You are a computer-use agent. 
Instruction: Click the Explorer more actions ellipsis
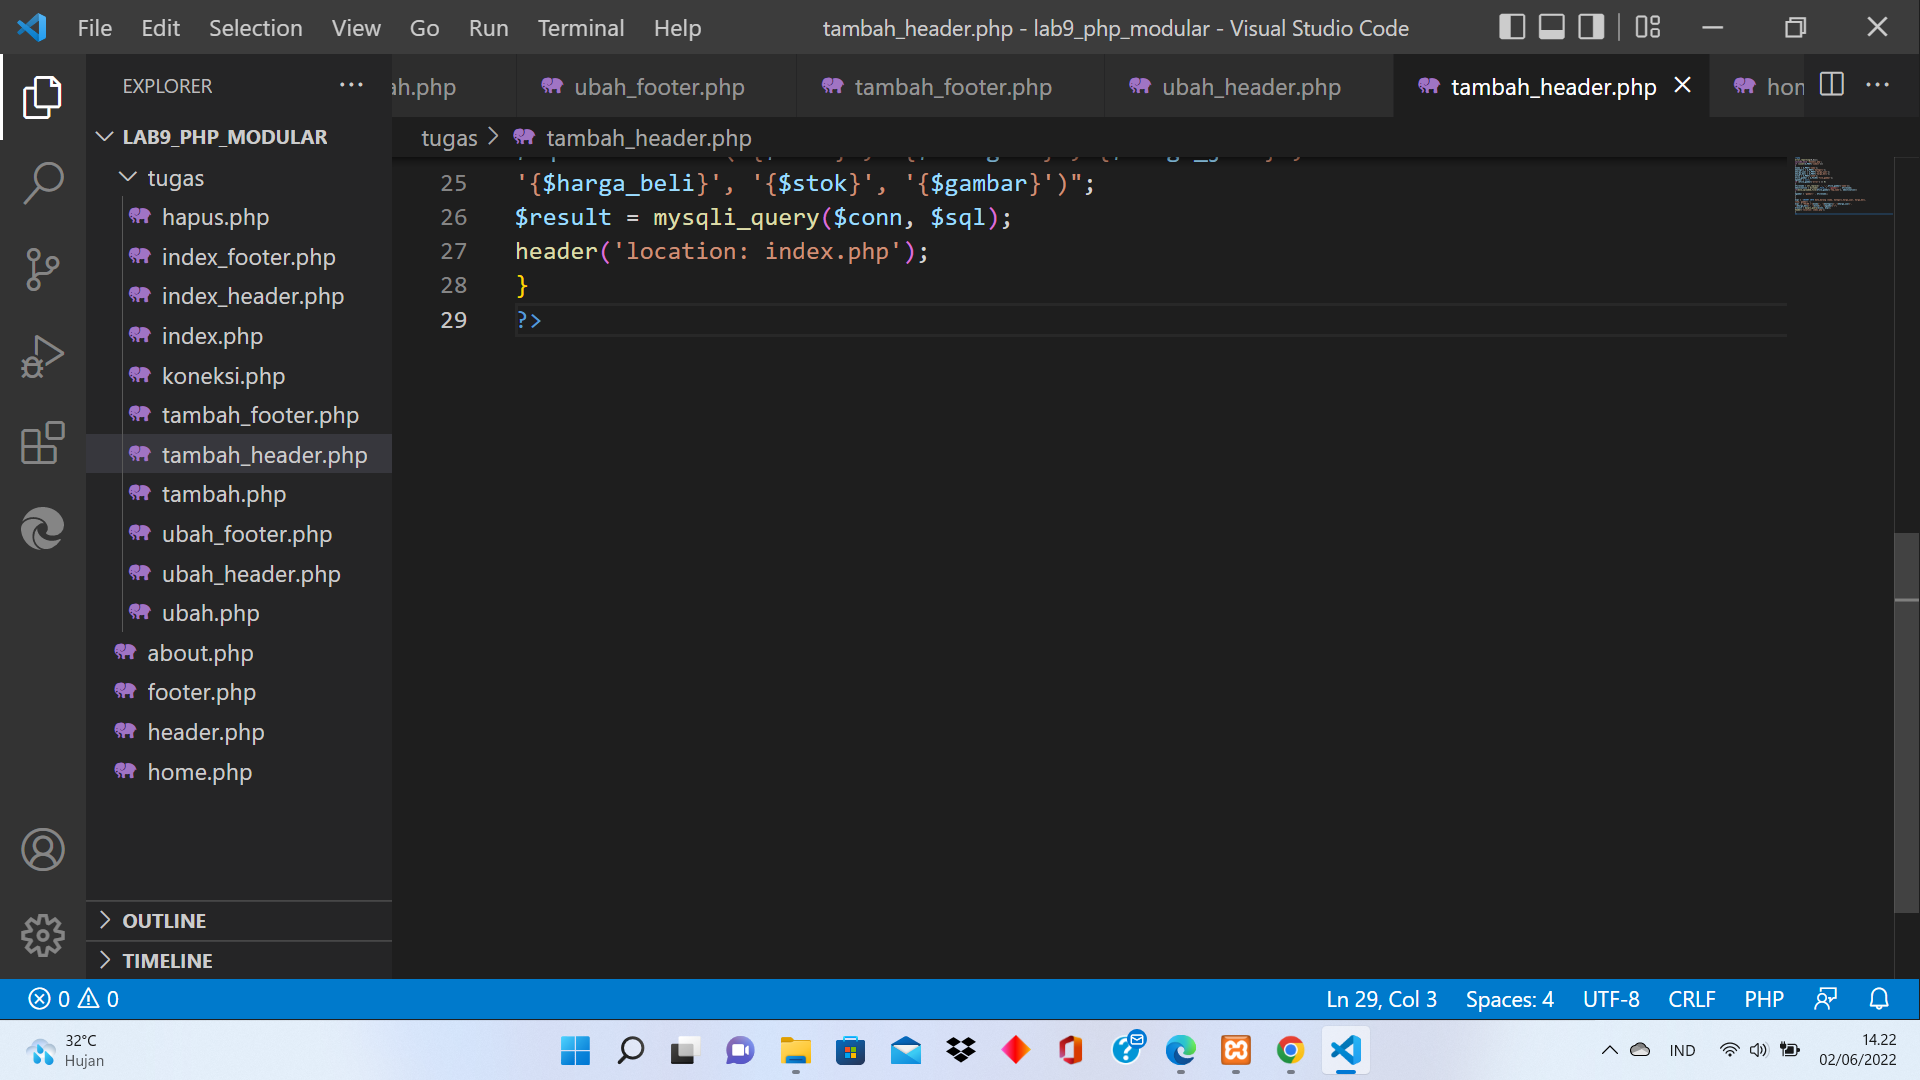tap(351, 86)
